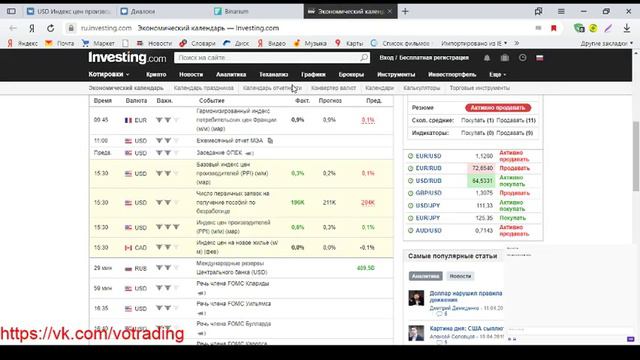Screen dimensions: 640x360
Task: Open EUR/USD pair link in quotes list
Action: point(428,156)
